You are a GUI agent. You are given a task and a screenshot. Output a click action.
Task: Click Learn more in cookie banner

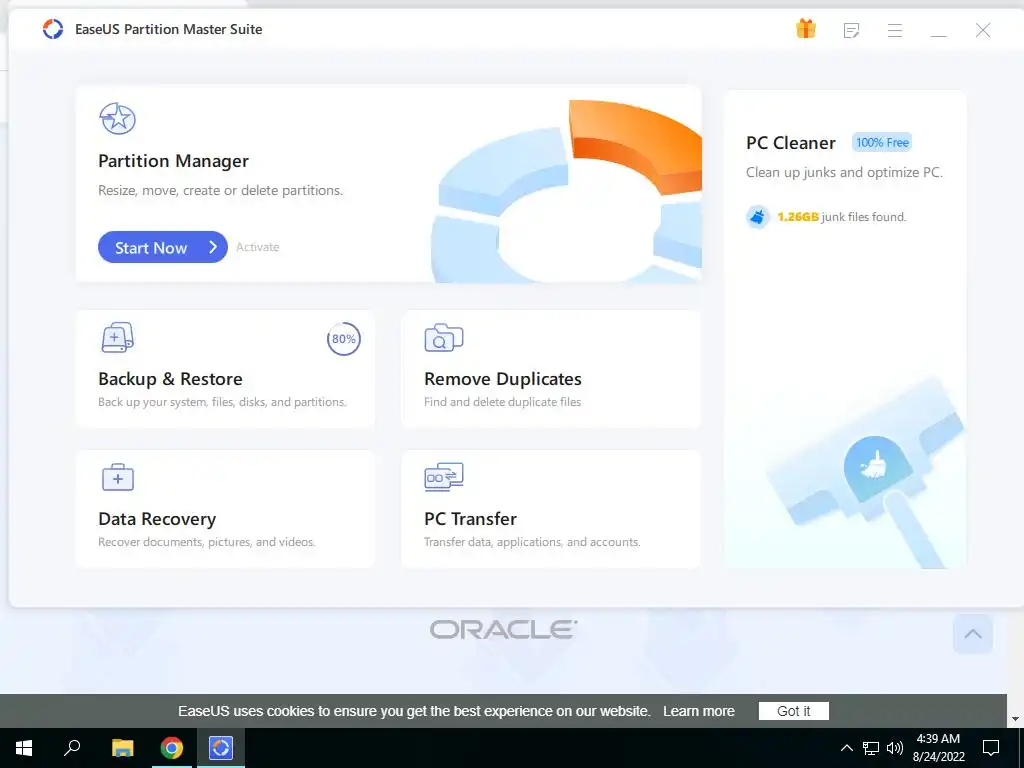coord(698,711)
